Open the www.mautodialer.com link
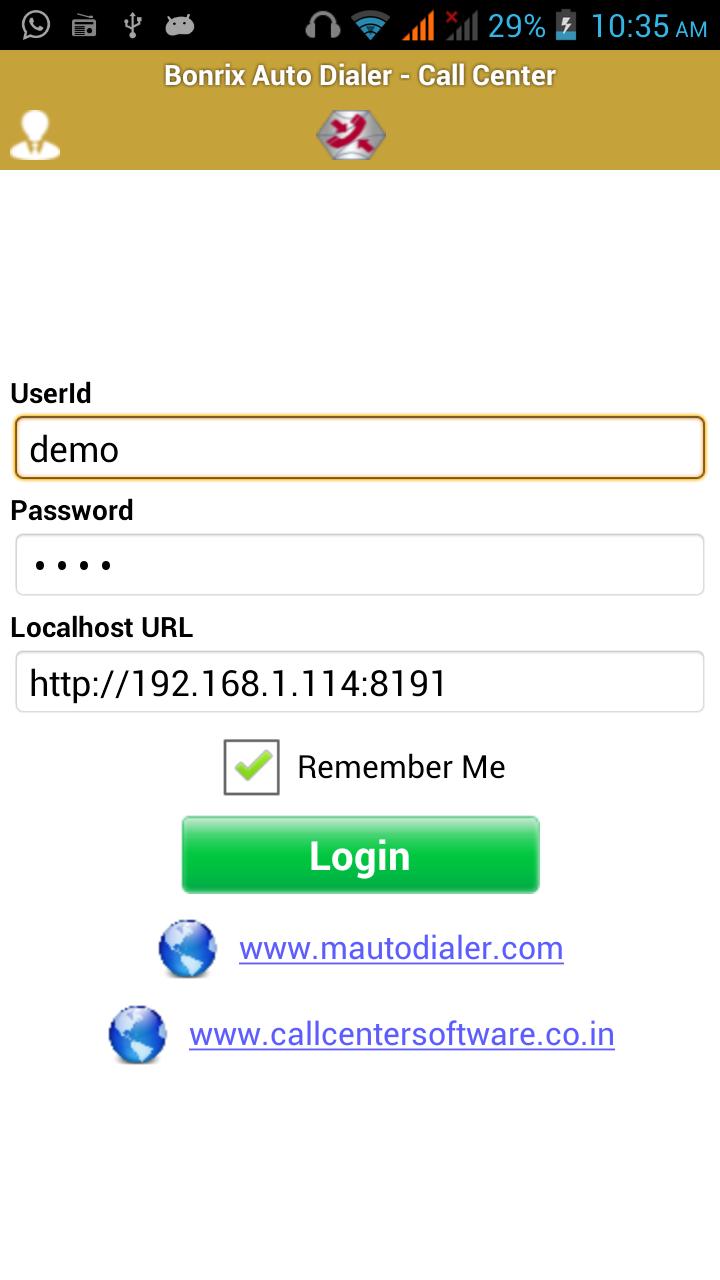720x1280 pixels. coord(401,948)
